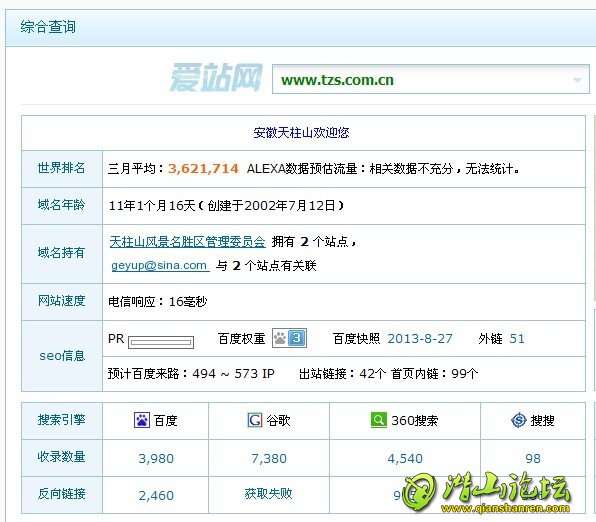Screen dimensions: 596x522
Task: Click the PR rank progress bar
Action: [161, 342]
